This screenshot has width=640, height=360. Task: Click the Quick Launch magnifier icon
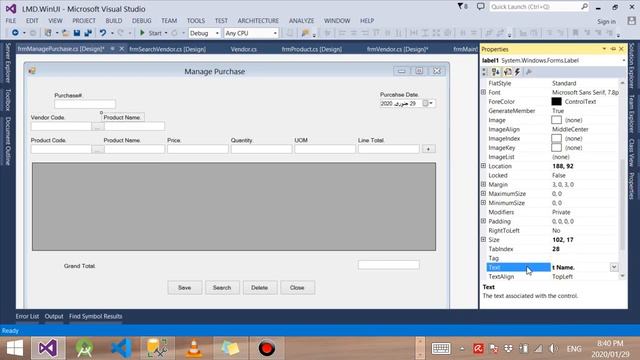[584, 7]
